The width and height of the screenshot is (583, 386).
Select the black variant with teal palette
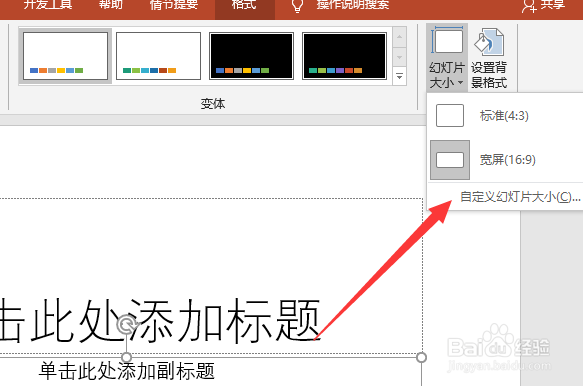345,56
